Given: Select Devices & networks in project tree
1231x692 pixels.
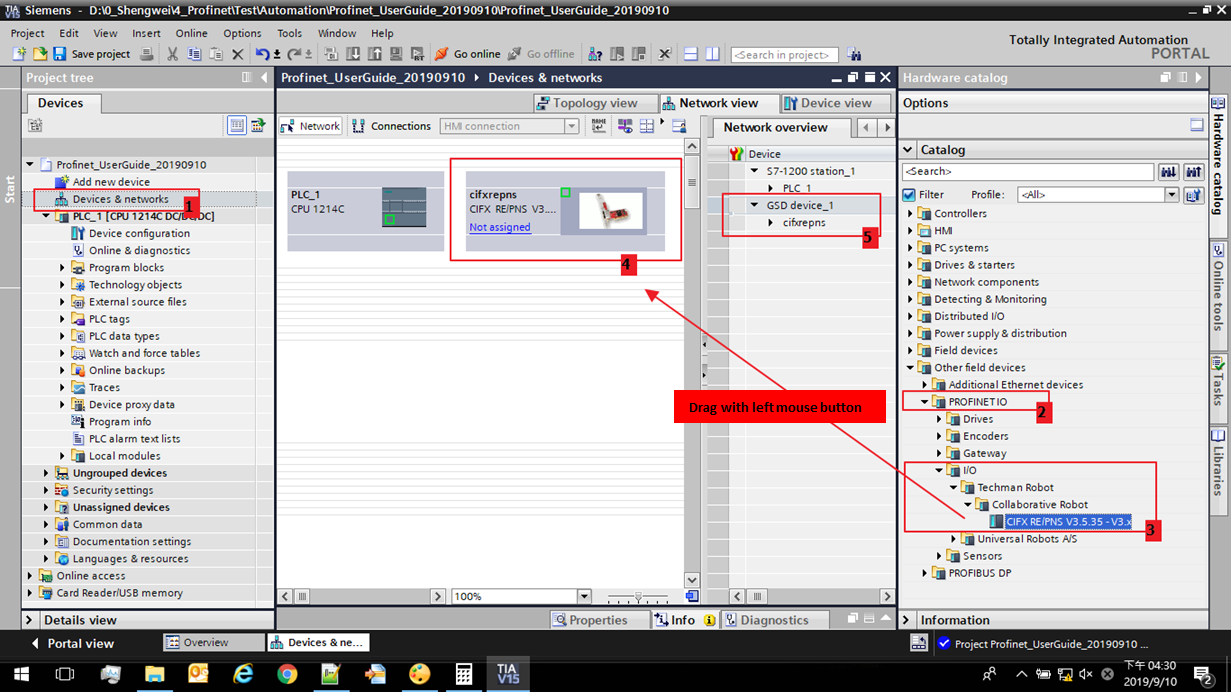Looking at the screenshot, I should (x=120, y=199).
